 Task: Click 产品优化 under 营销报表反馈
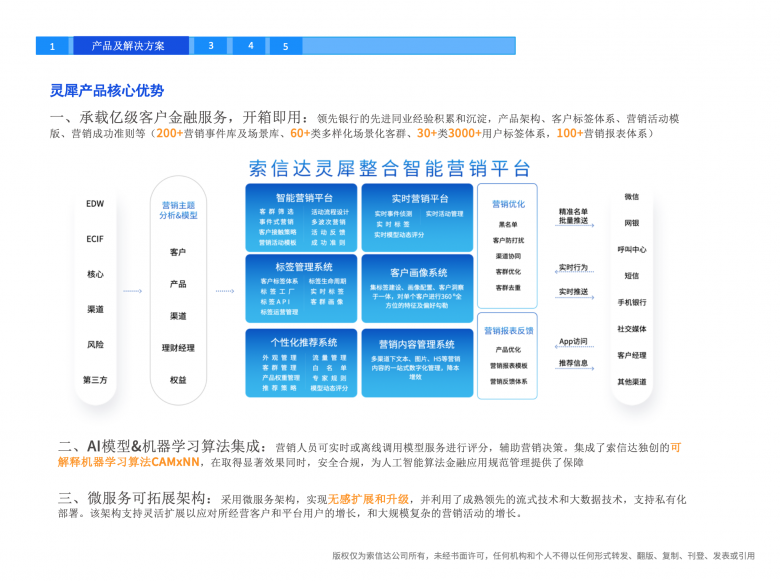coord(508,350)
